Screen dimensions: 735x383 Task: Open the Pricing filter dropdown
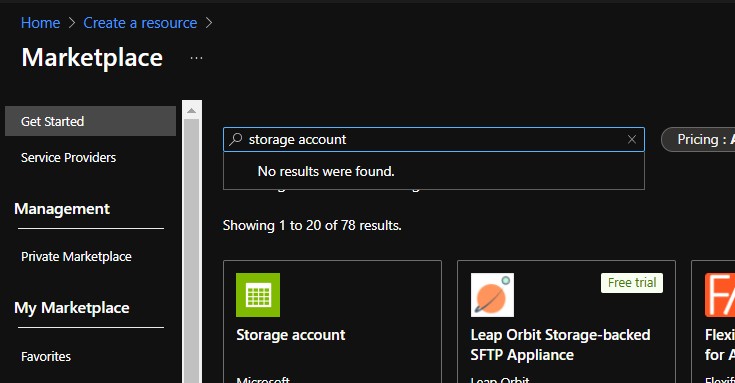pos(698,140)
